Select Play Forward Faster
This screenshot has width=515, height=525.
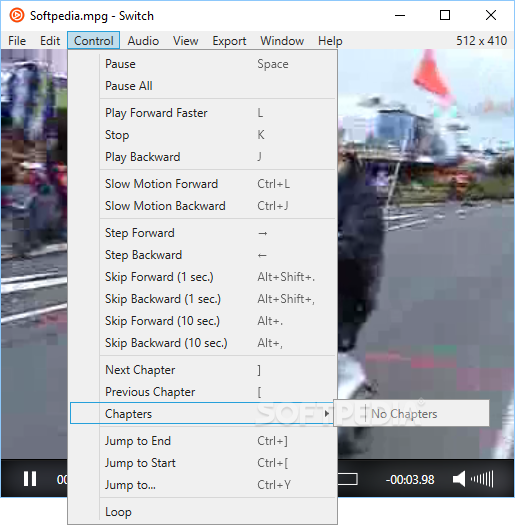[x=203, y=113]
